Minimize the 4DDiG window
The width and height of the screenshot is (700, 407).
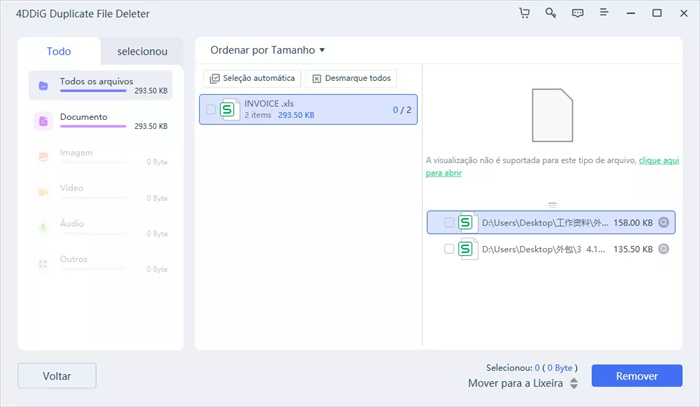click(630, 13)
